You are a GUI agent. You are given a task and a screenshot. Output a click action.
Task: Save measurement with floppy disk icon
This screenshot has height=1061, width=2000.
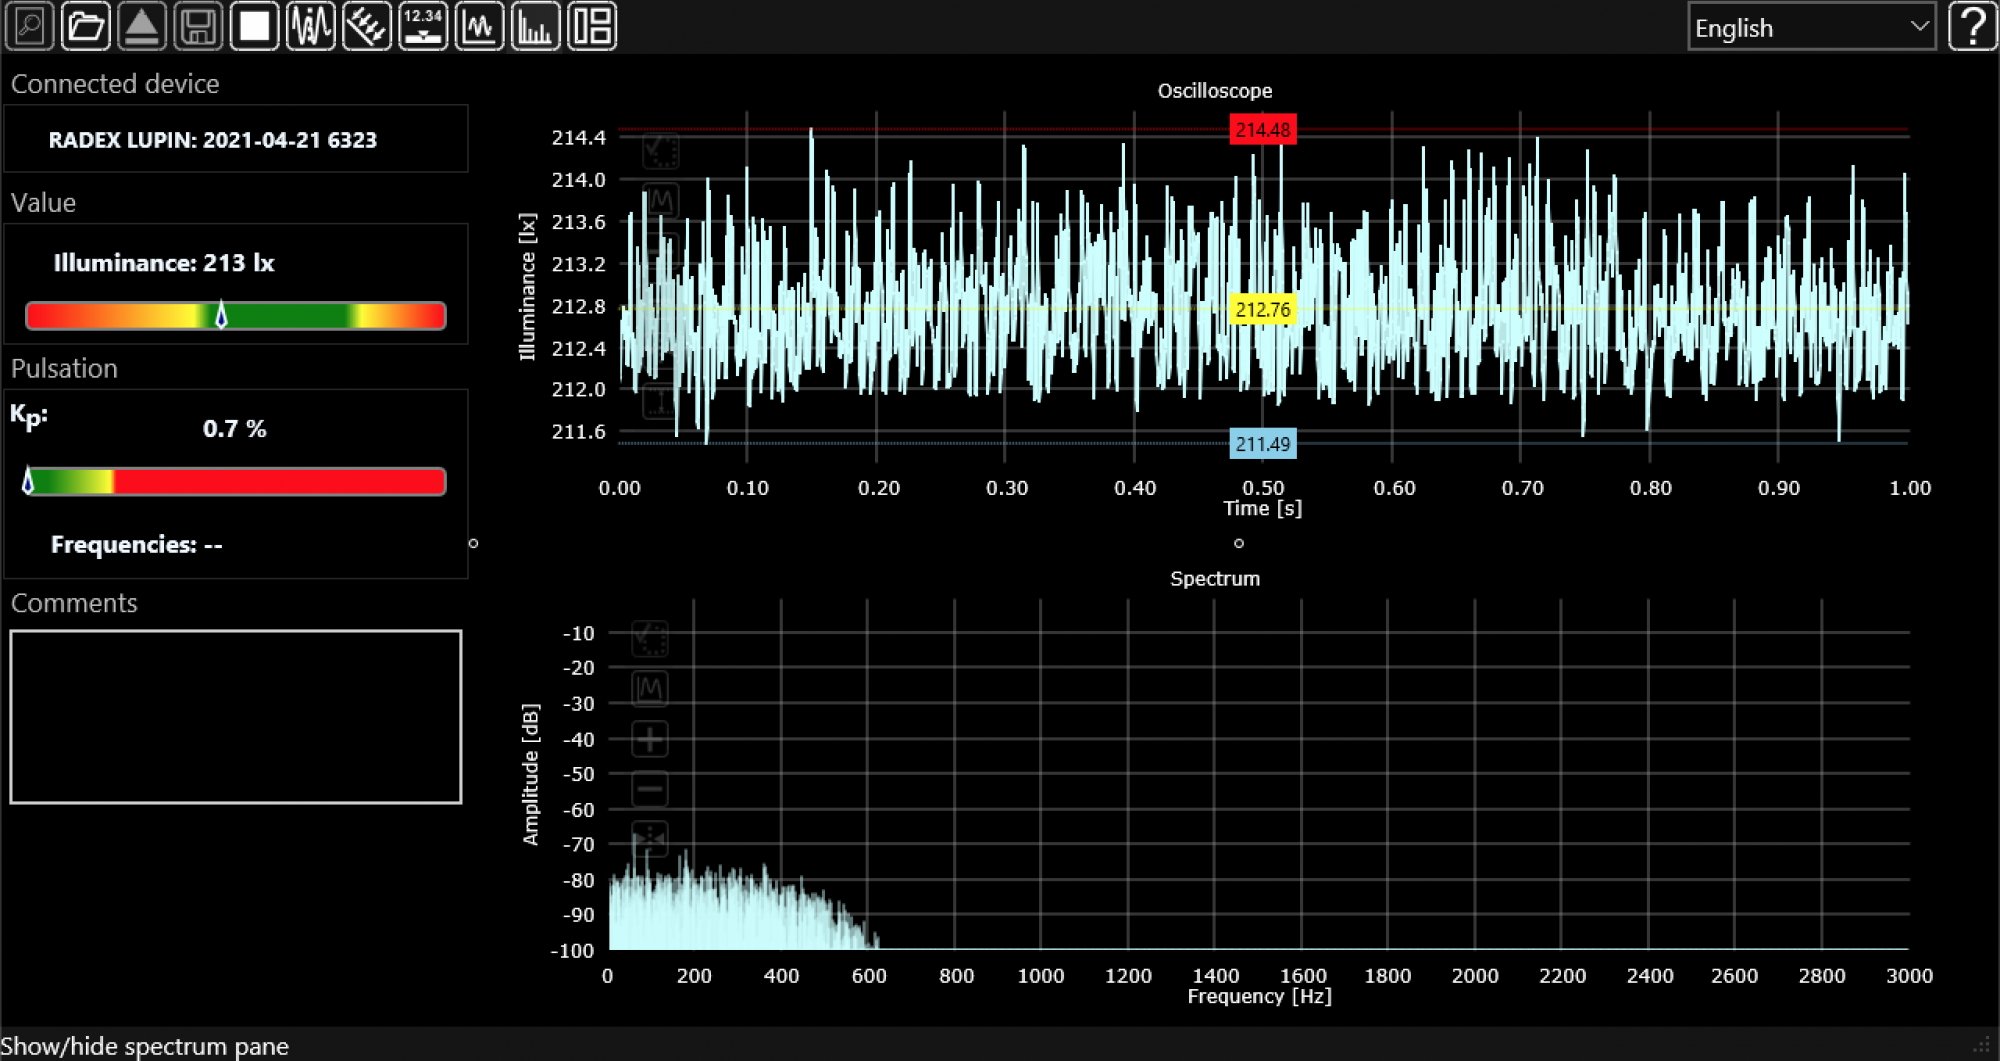198,26
